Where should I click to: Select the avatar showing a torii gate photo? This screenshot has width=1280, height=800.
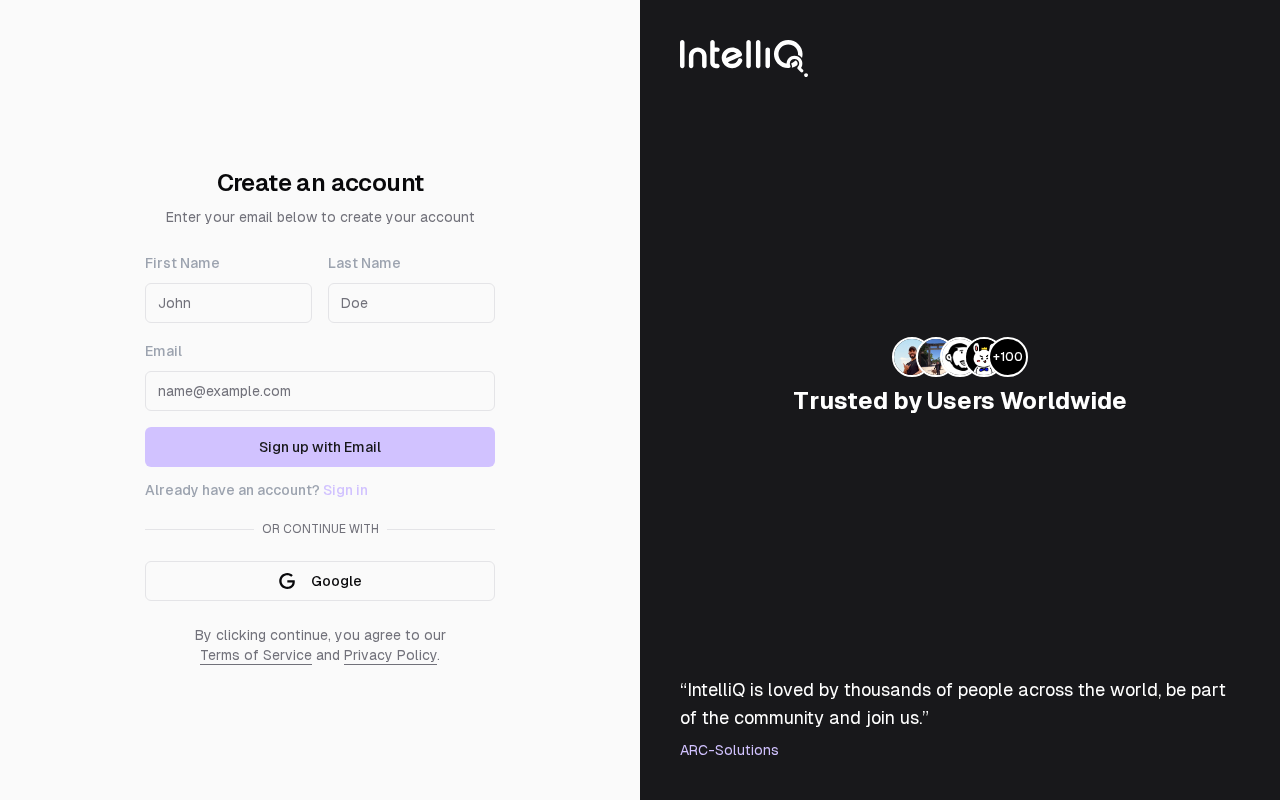point(933,357)
